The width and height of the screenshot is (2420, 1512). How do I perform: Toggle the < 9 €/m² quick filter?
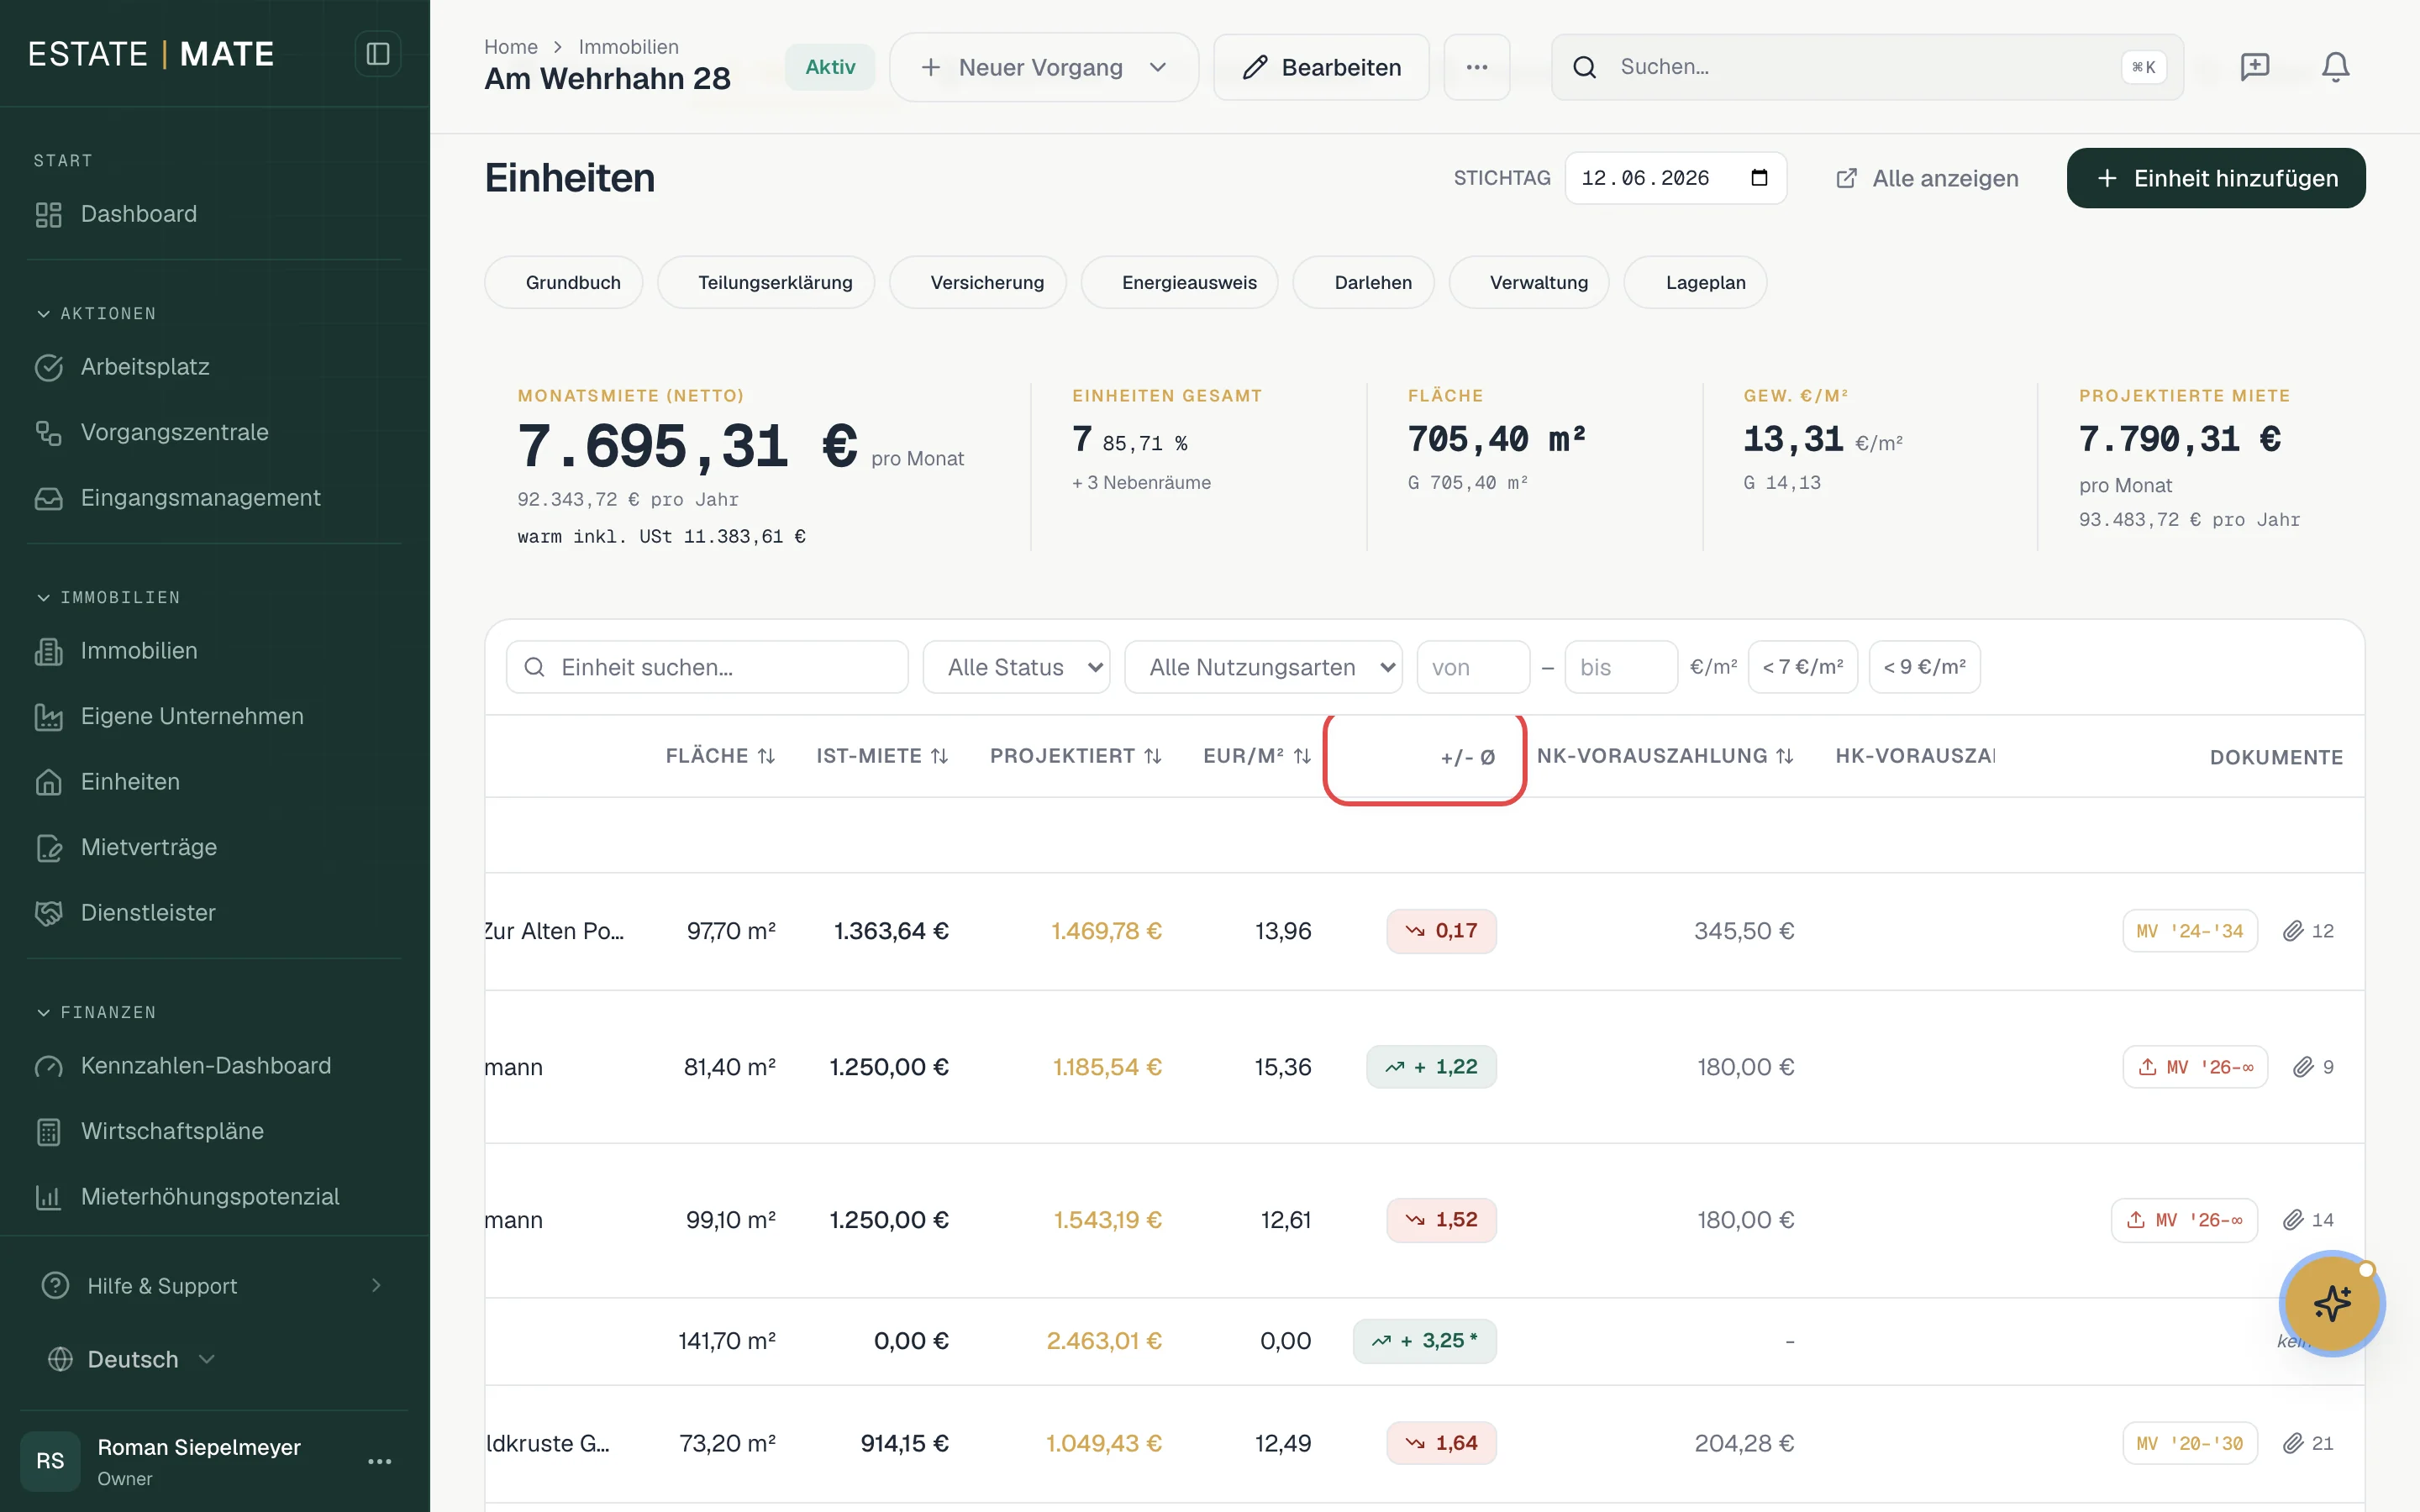coord(1924,667)
